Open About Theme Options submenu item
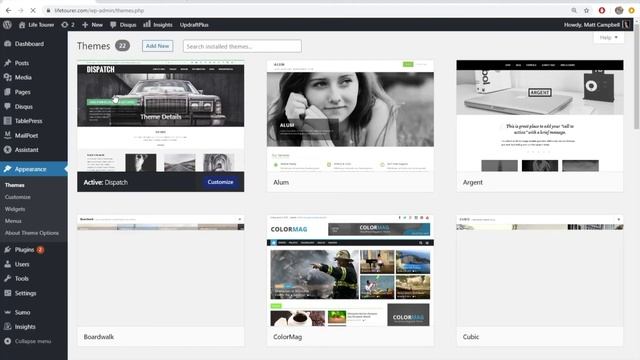The width and height of the screenshot is (640, 360). pyautogui.click(x=32, y=233)
